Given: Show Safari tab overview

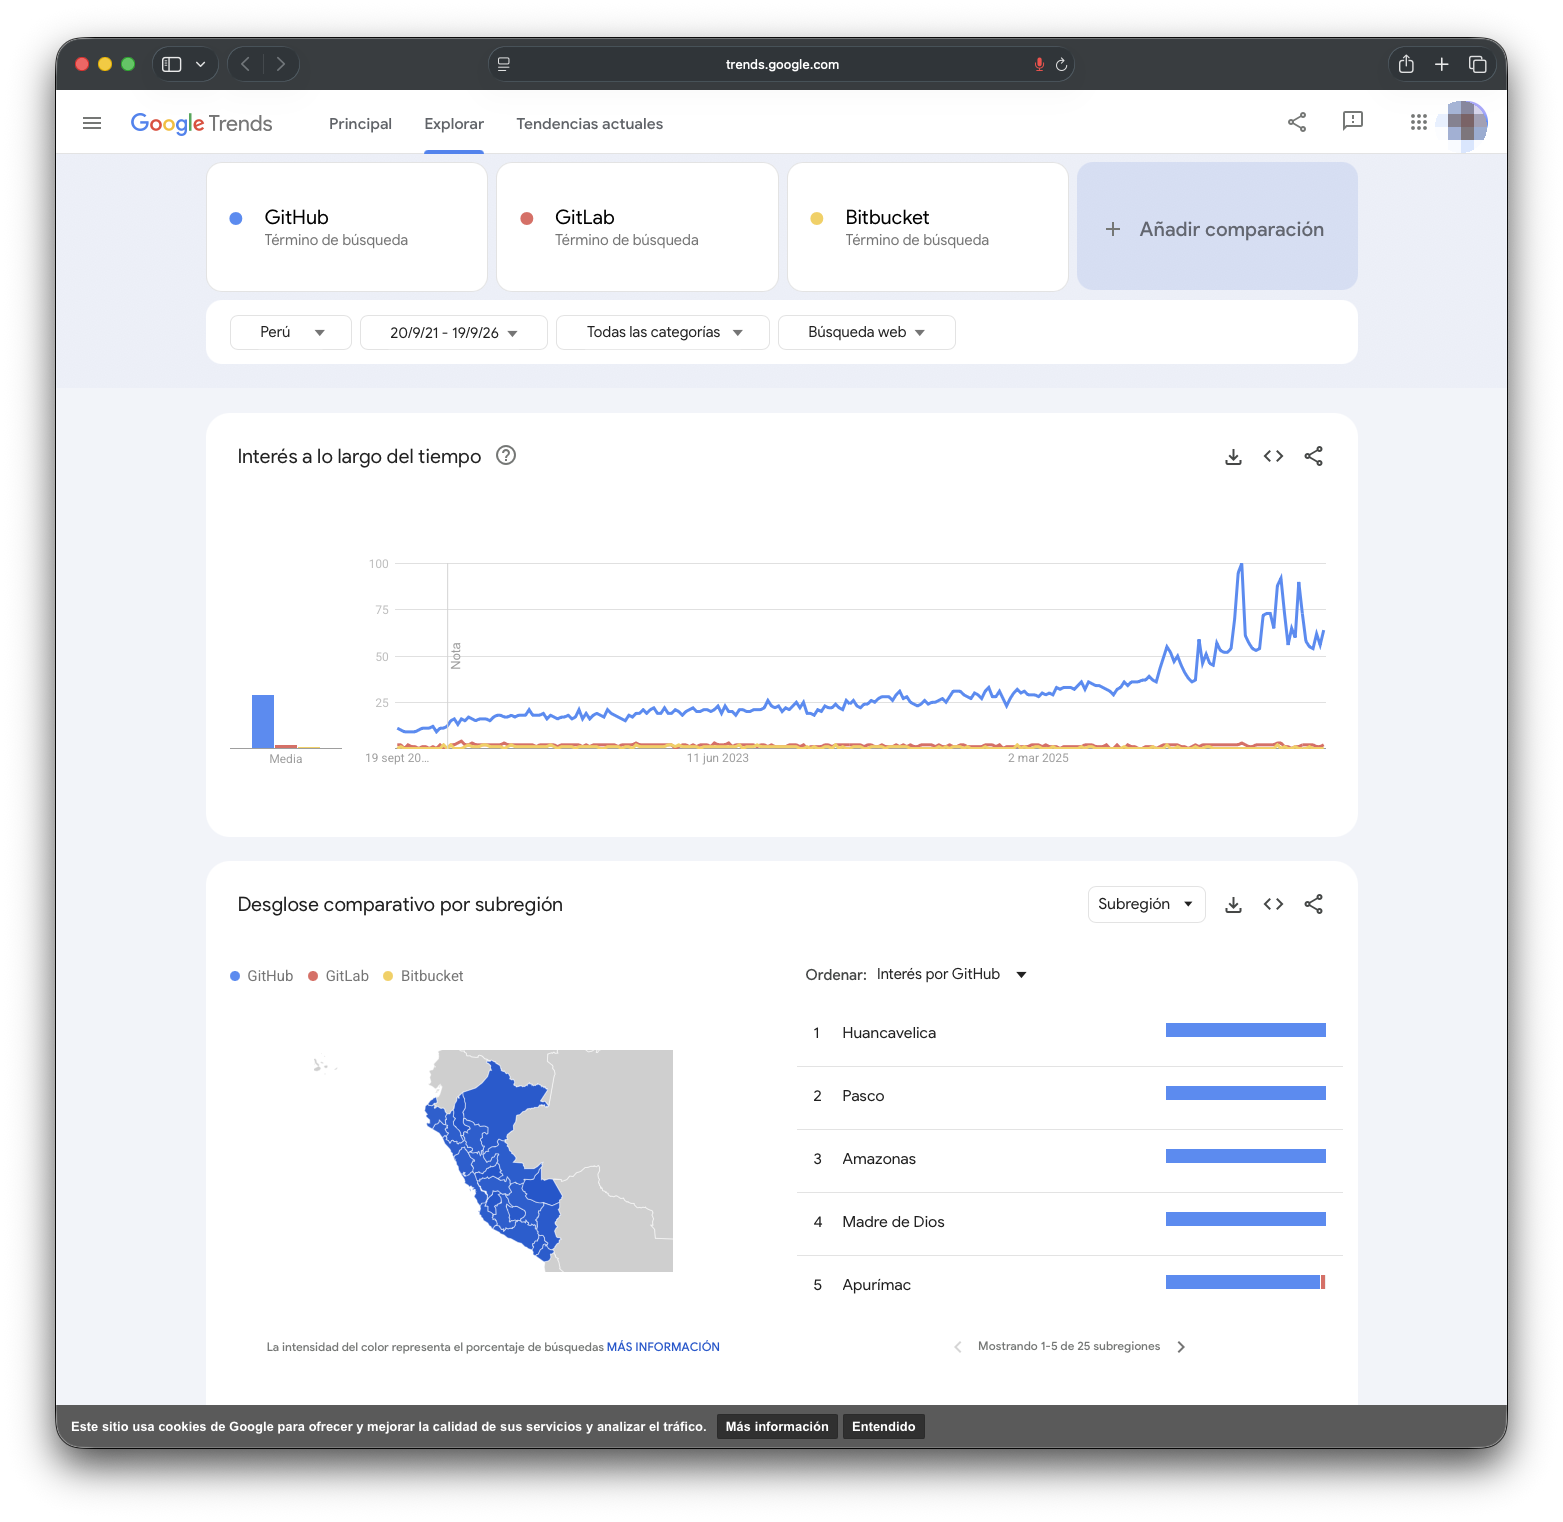Looking at the screenshot, I should pyautogui.click(x=1477, y=64).
